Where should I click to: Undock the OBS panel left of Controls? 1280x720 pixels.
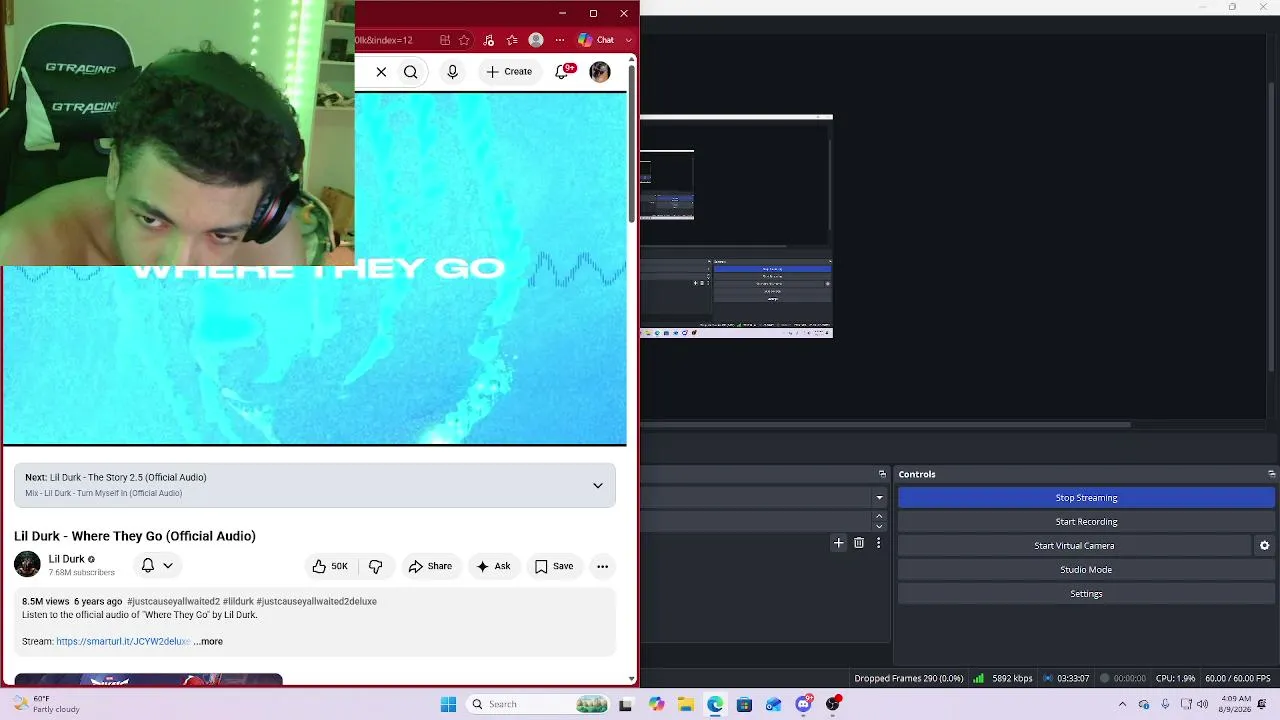click(882, 474)
